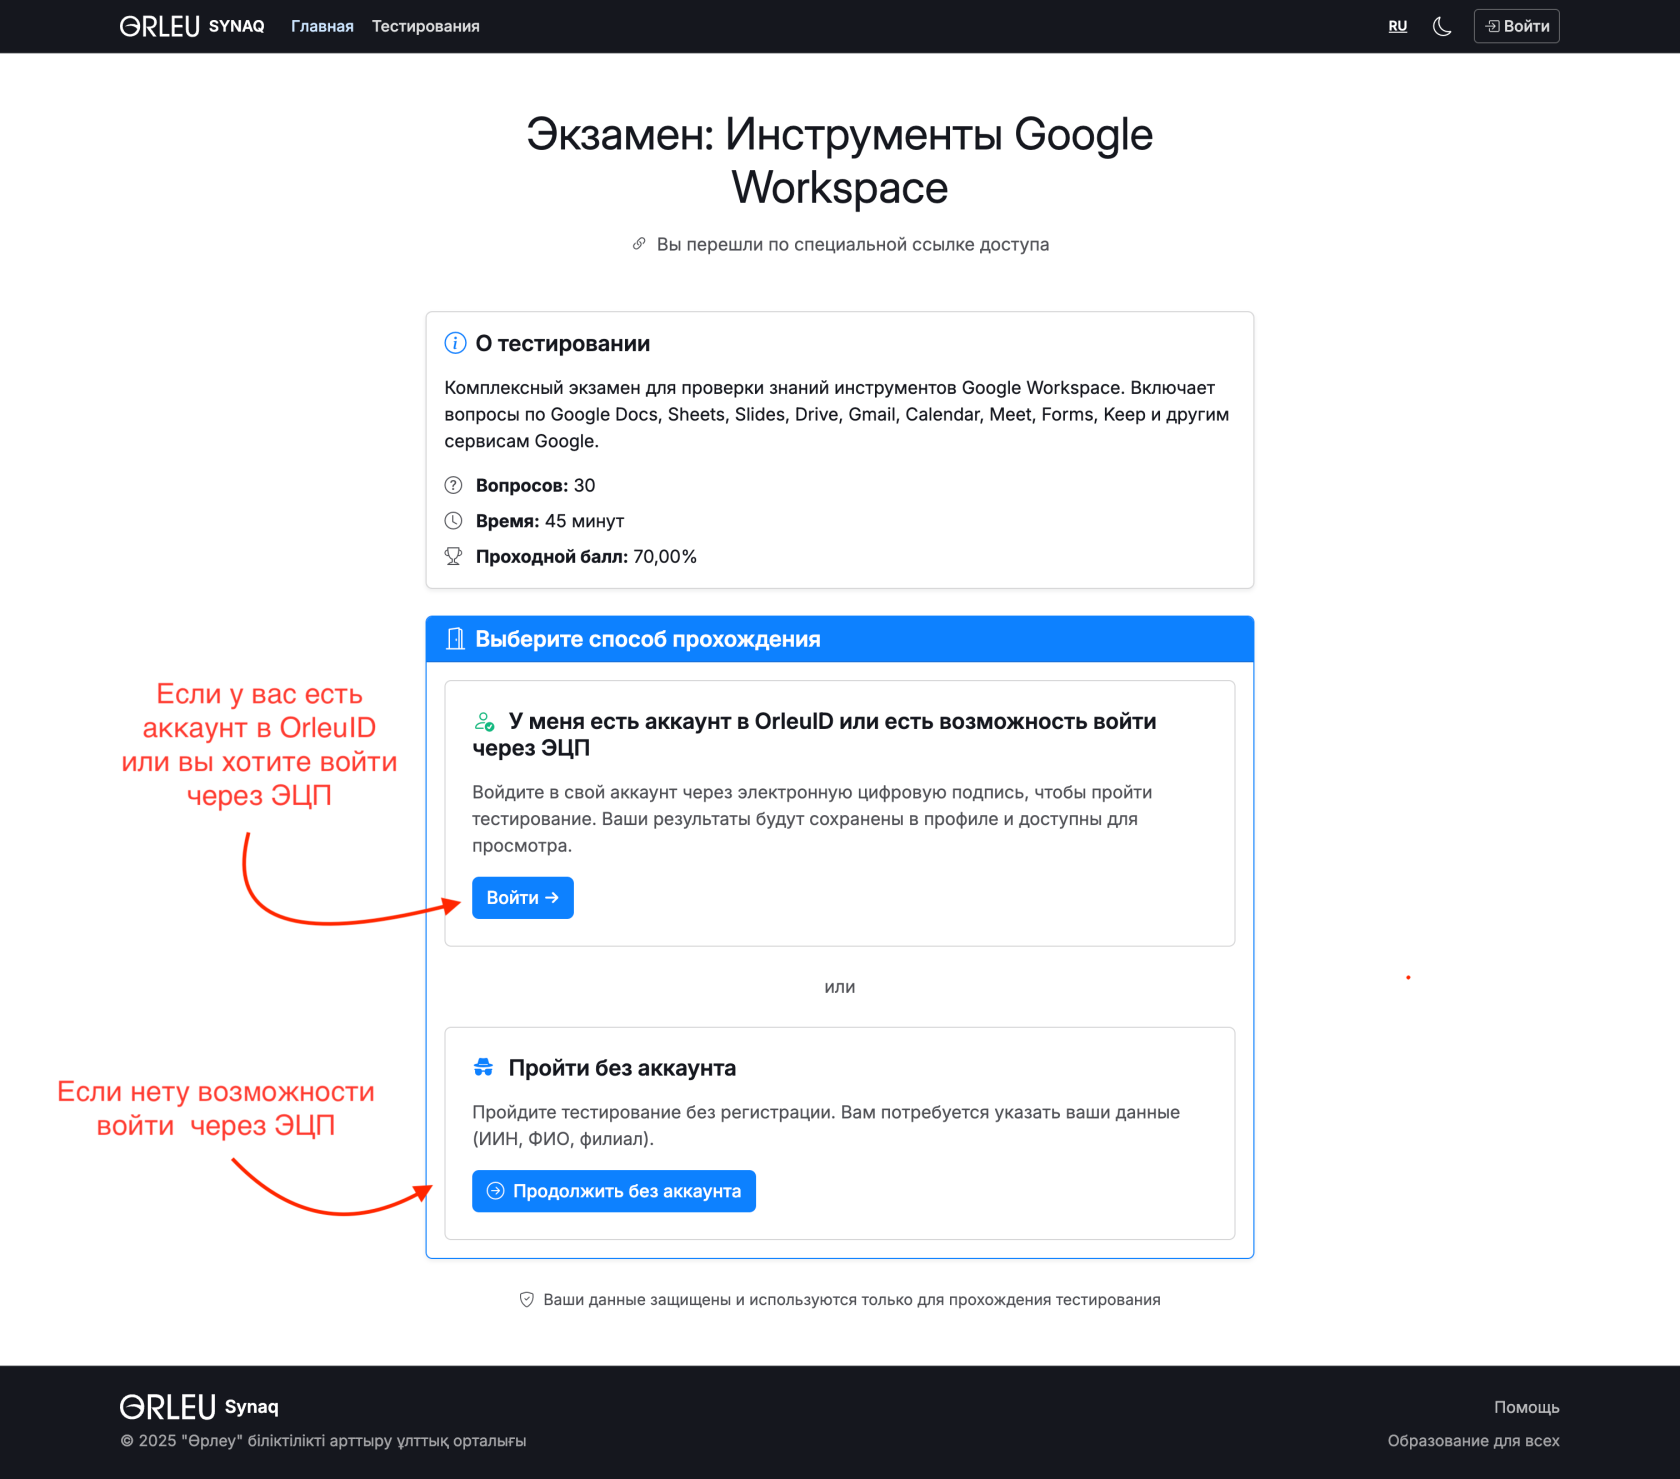Open the "Тестирования" menu item

(x=425, y=26)
